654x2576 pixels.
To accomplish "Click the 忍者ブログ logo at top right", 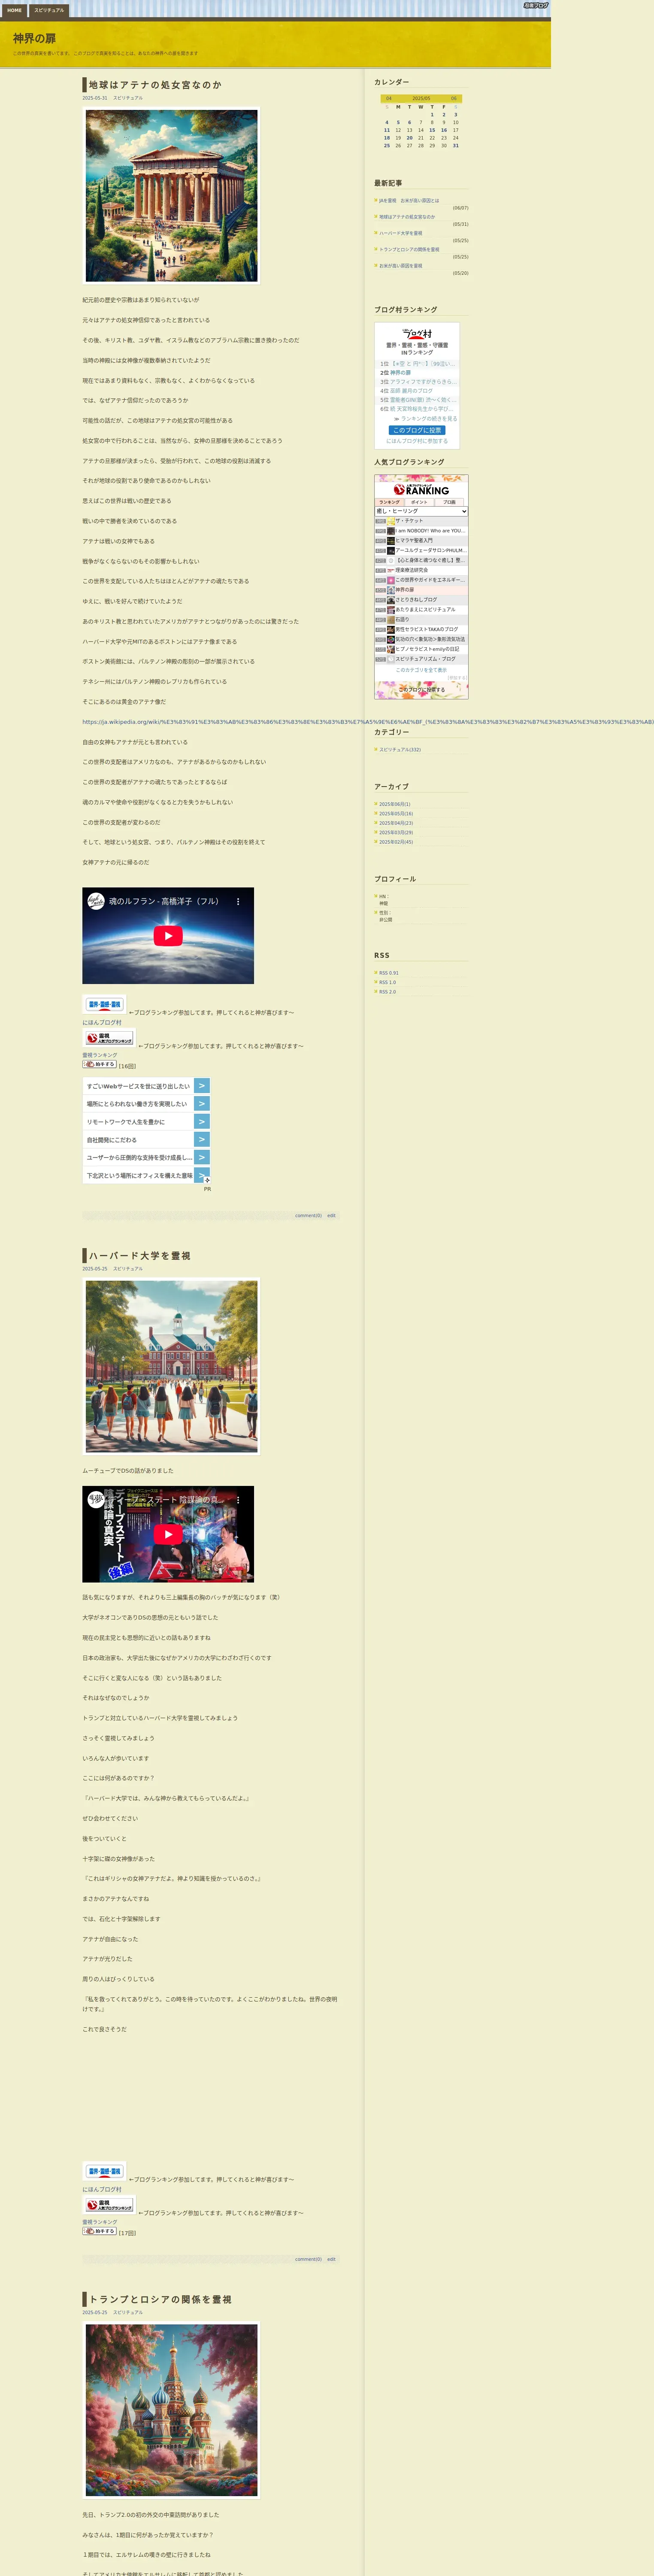I will 535,6.
